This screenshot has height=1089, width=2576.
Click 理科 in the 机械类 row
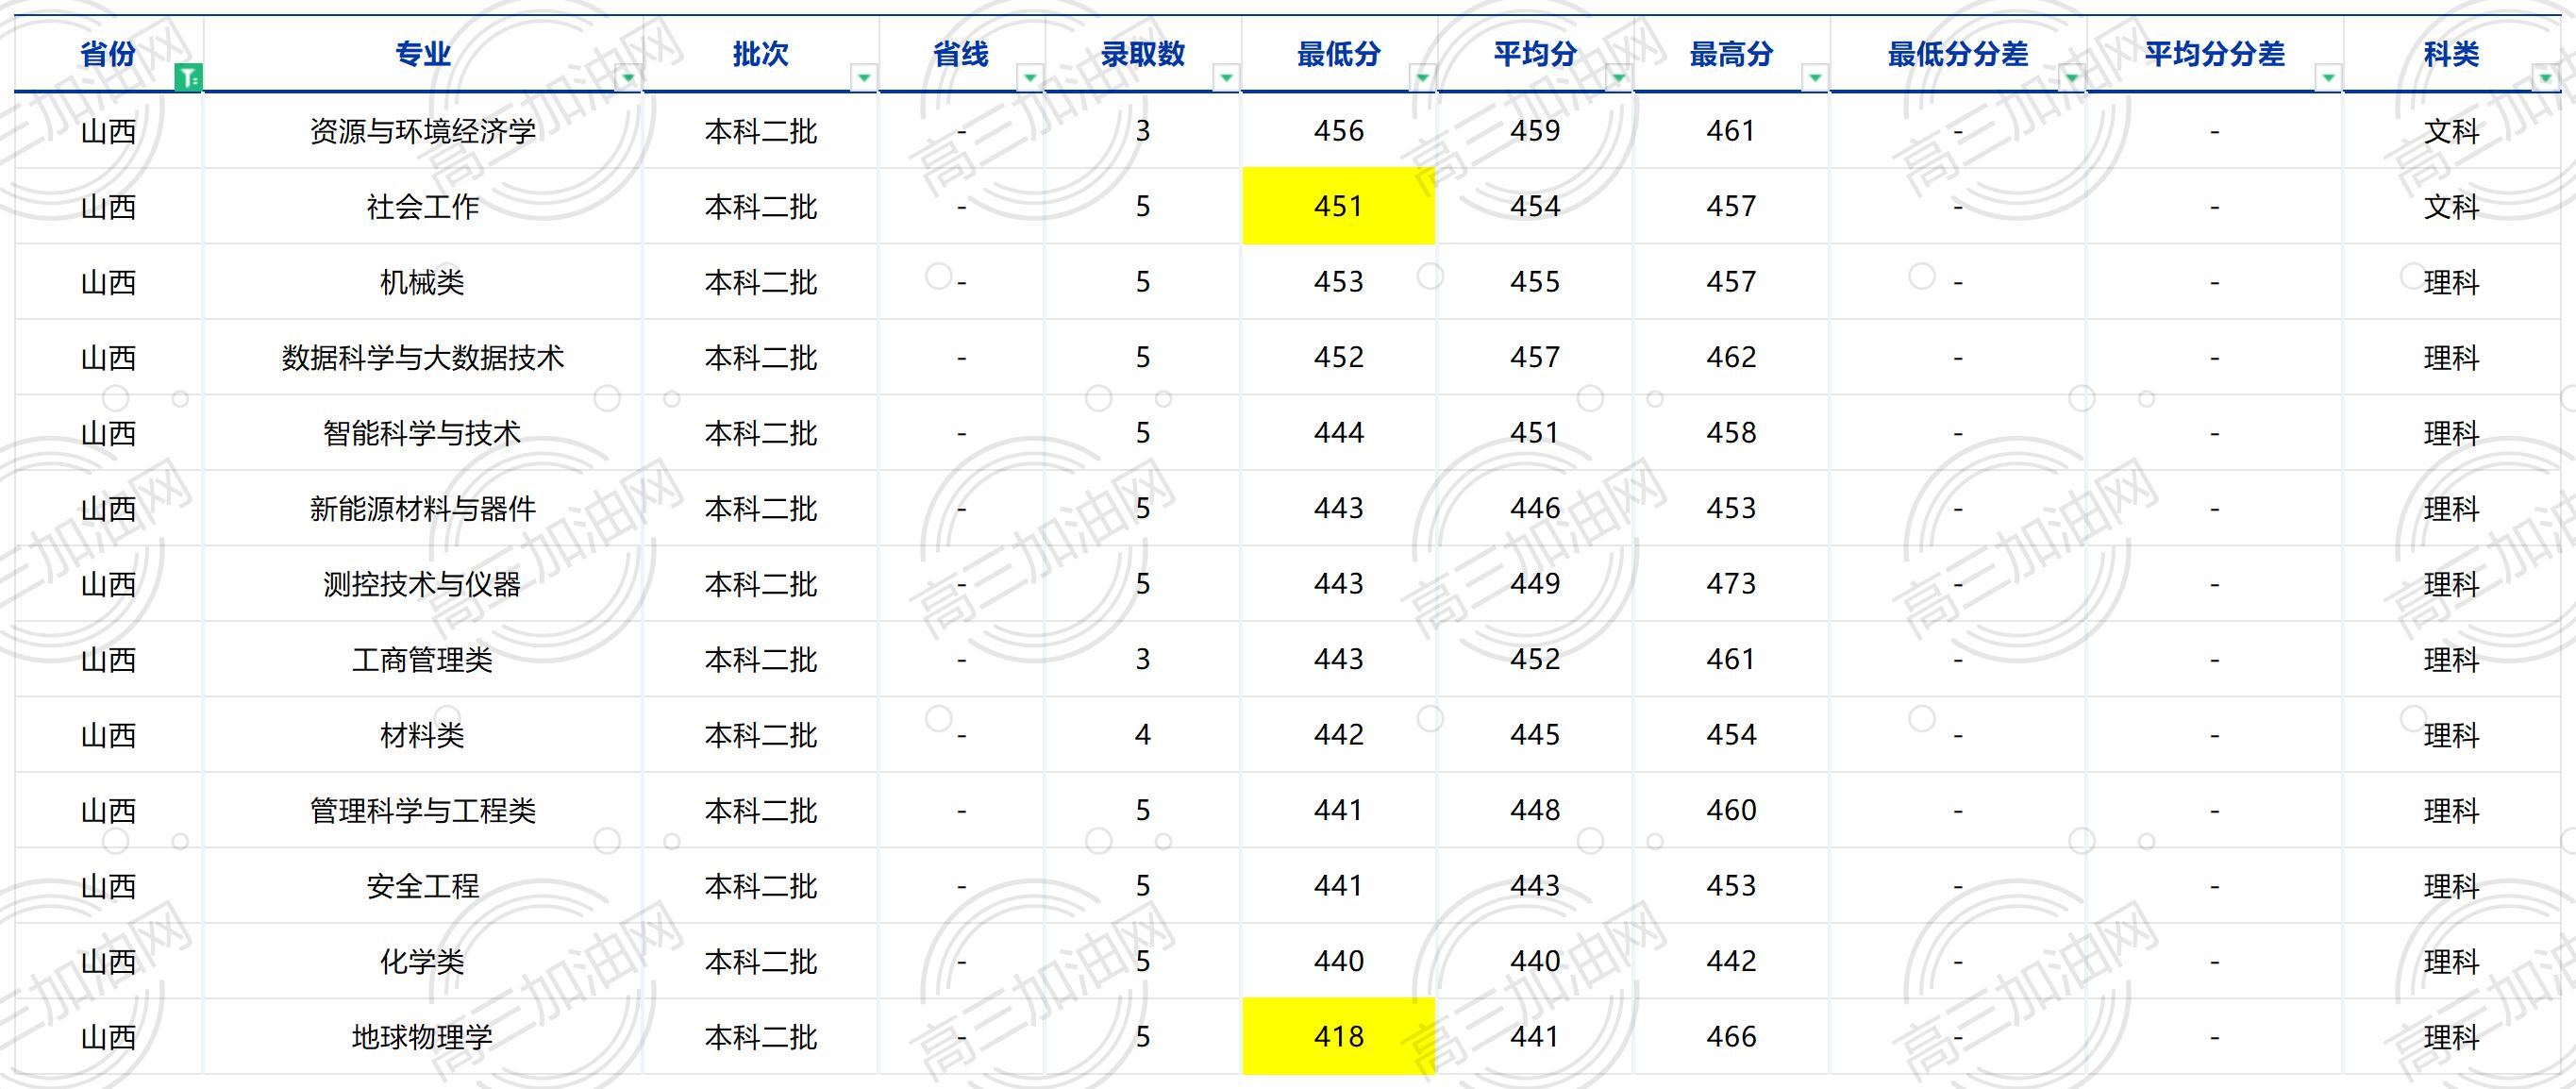point(2451,282)
